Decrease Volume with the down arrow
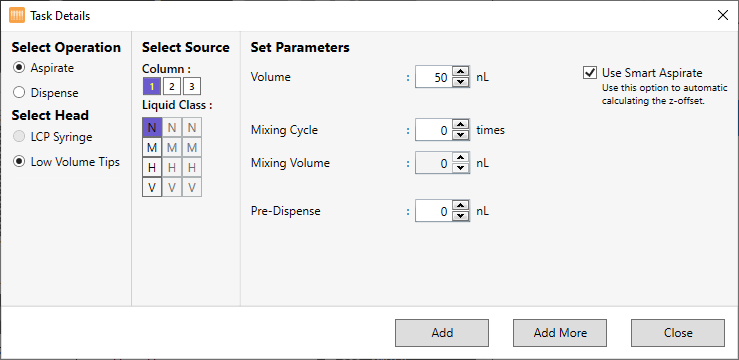The width and height of the screenshot is (739, 360). point(460,82)
